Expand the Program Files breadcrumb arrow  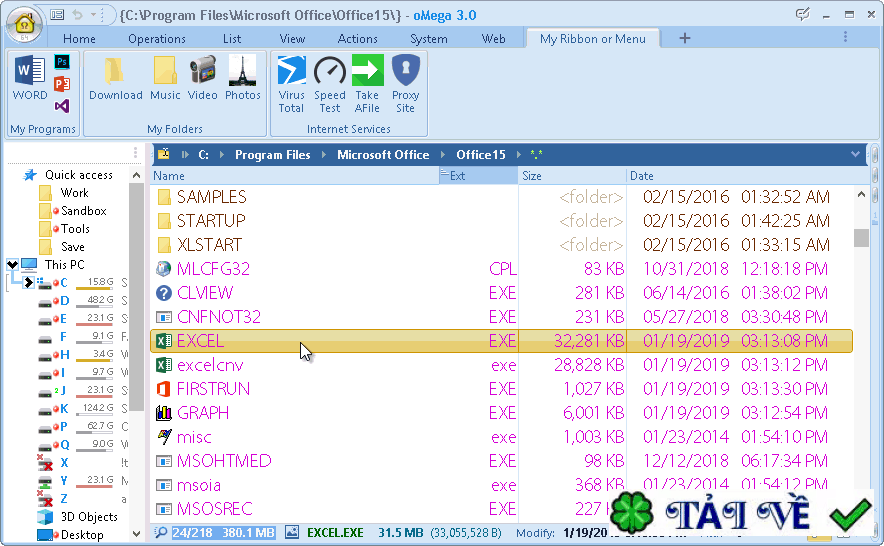(323, 155)
